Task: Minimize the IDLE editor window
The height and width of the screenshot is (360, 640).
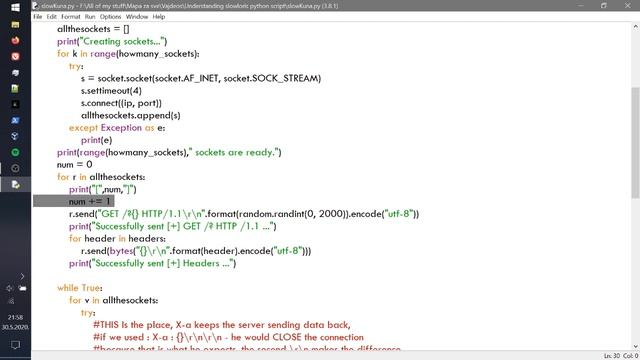Action: pos(581,6)
